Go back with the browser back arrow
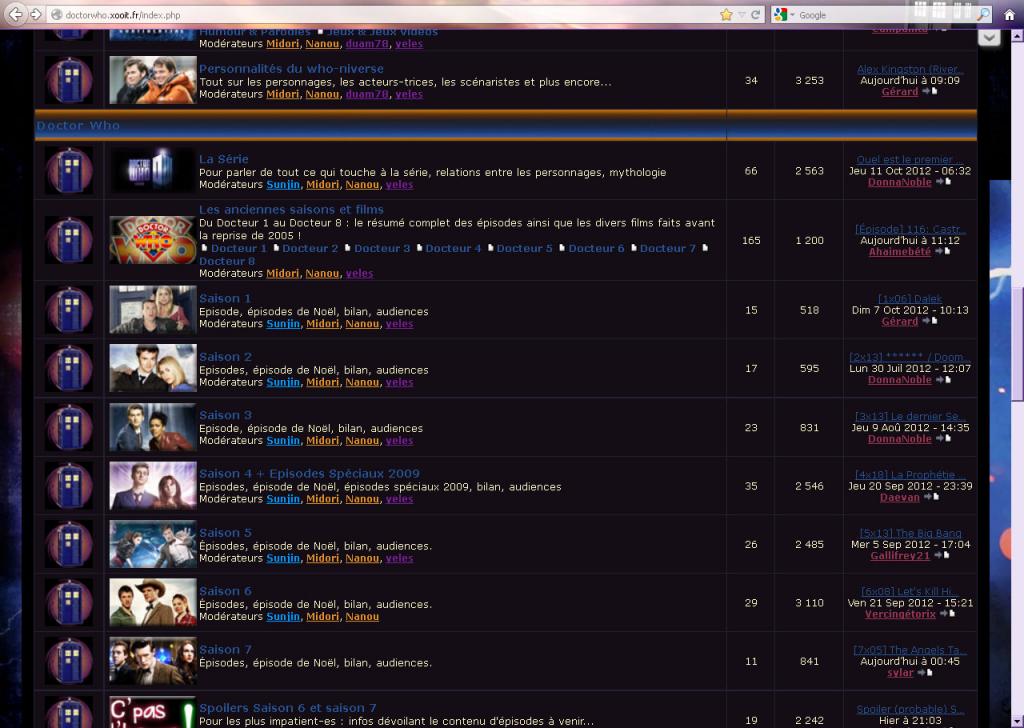The width and height of the screenshot is (1024, 728). [x=16, y=14]
